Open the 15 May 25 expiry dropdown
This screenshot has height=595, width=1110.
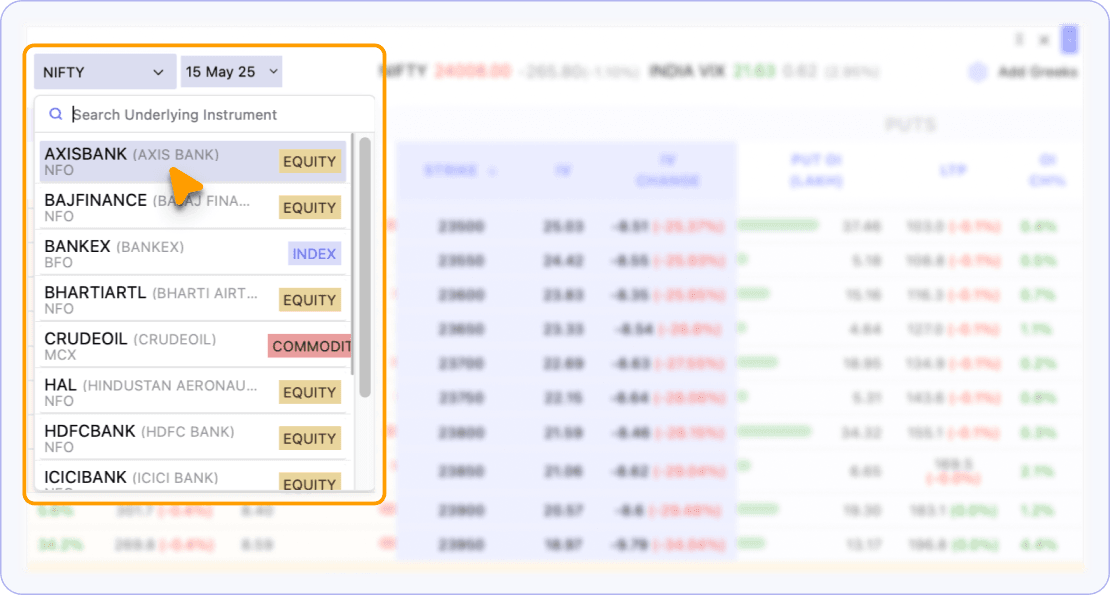[x=231, y=71]
